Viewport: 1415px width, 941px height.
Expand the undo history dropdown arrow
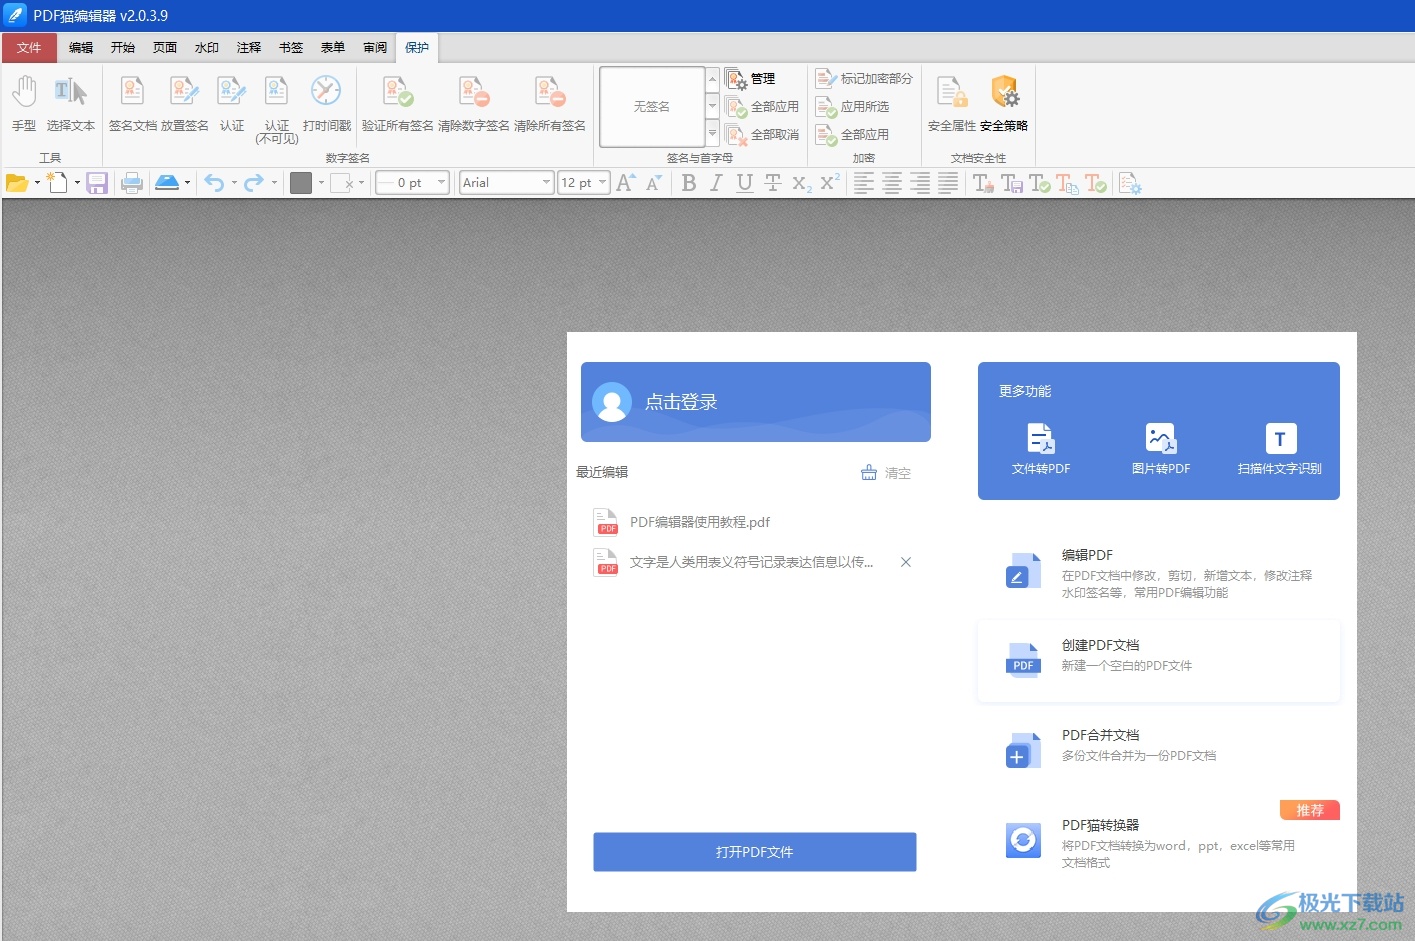click(x=234, y=183)
